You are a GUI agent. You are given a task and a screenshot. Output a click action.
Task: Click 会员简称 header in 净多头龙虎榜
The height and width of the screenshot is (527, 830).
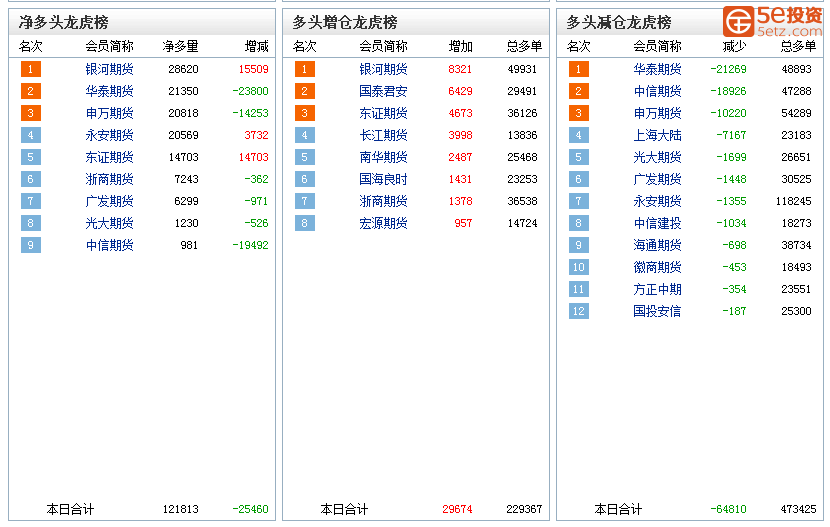[110, 47]
